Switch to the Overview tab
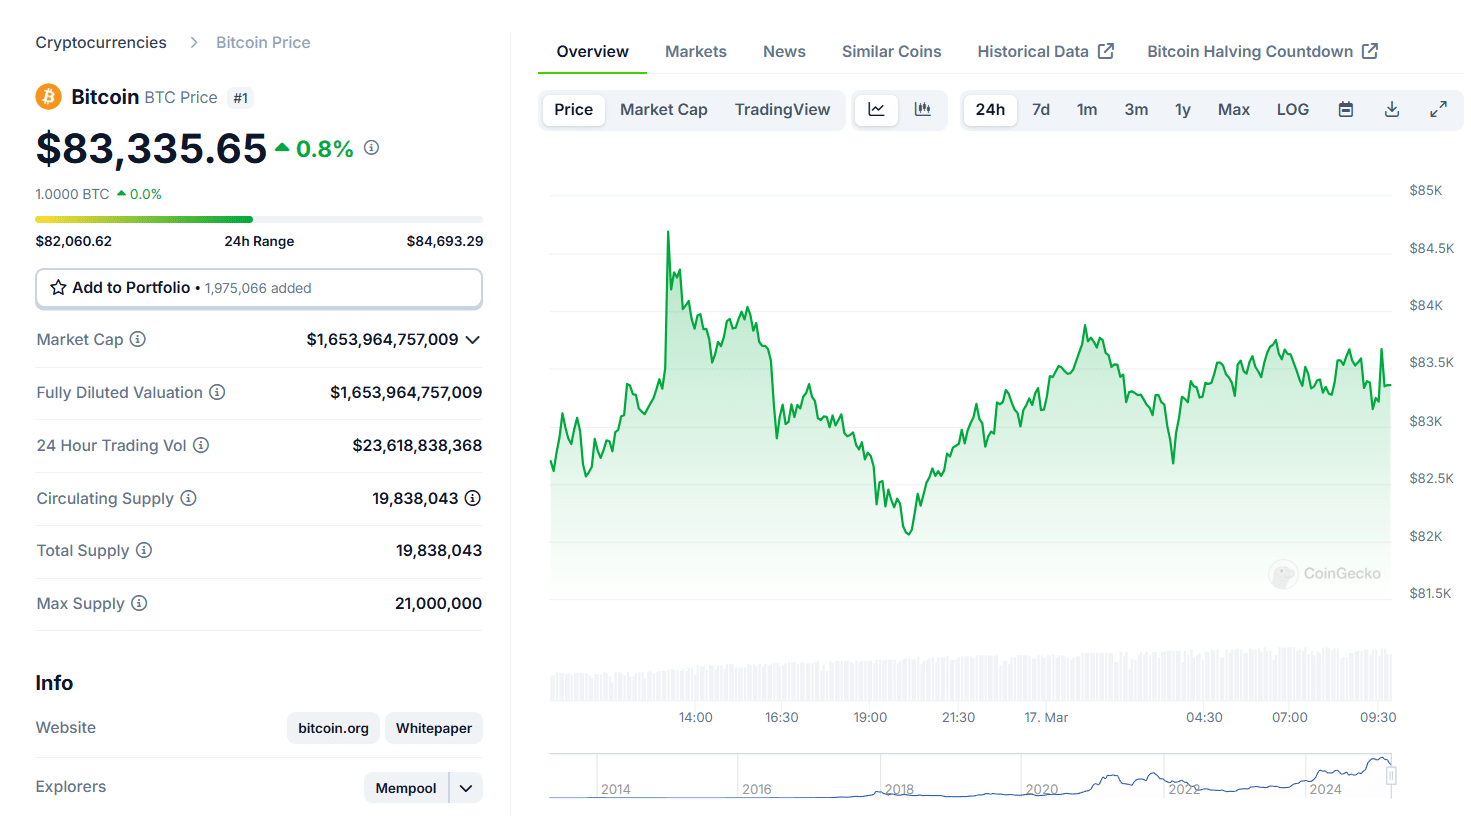 [x=593, y=51]
